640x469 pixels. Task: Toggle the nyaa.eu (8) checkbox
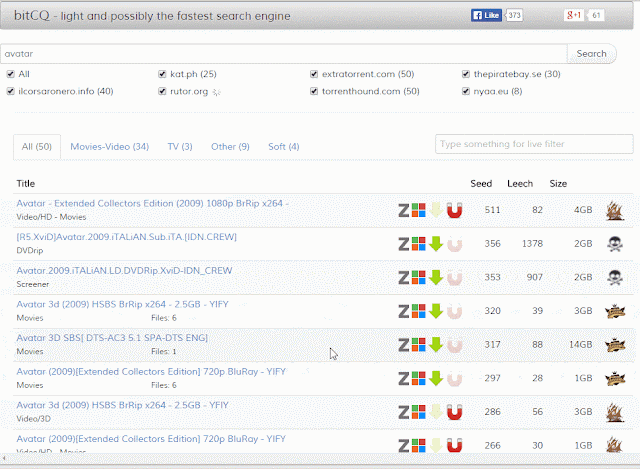pos(466,91)
